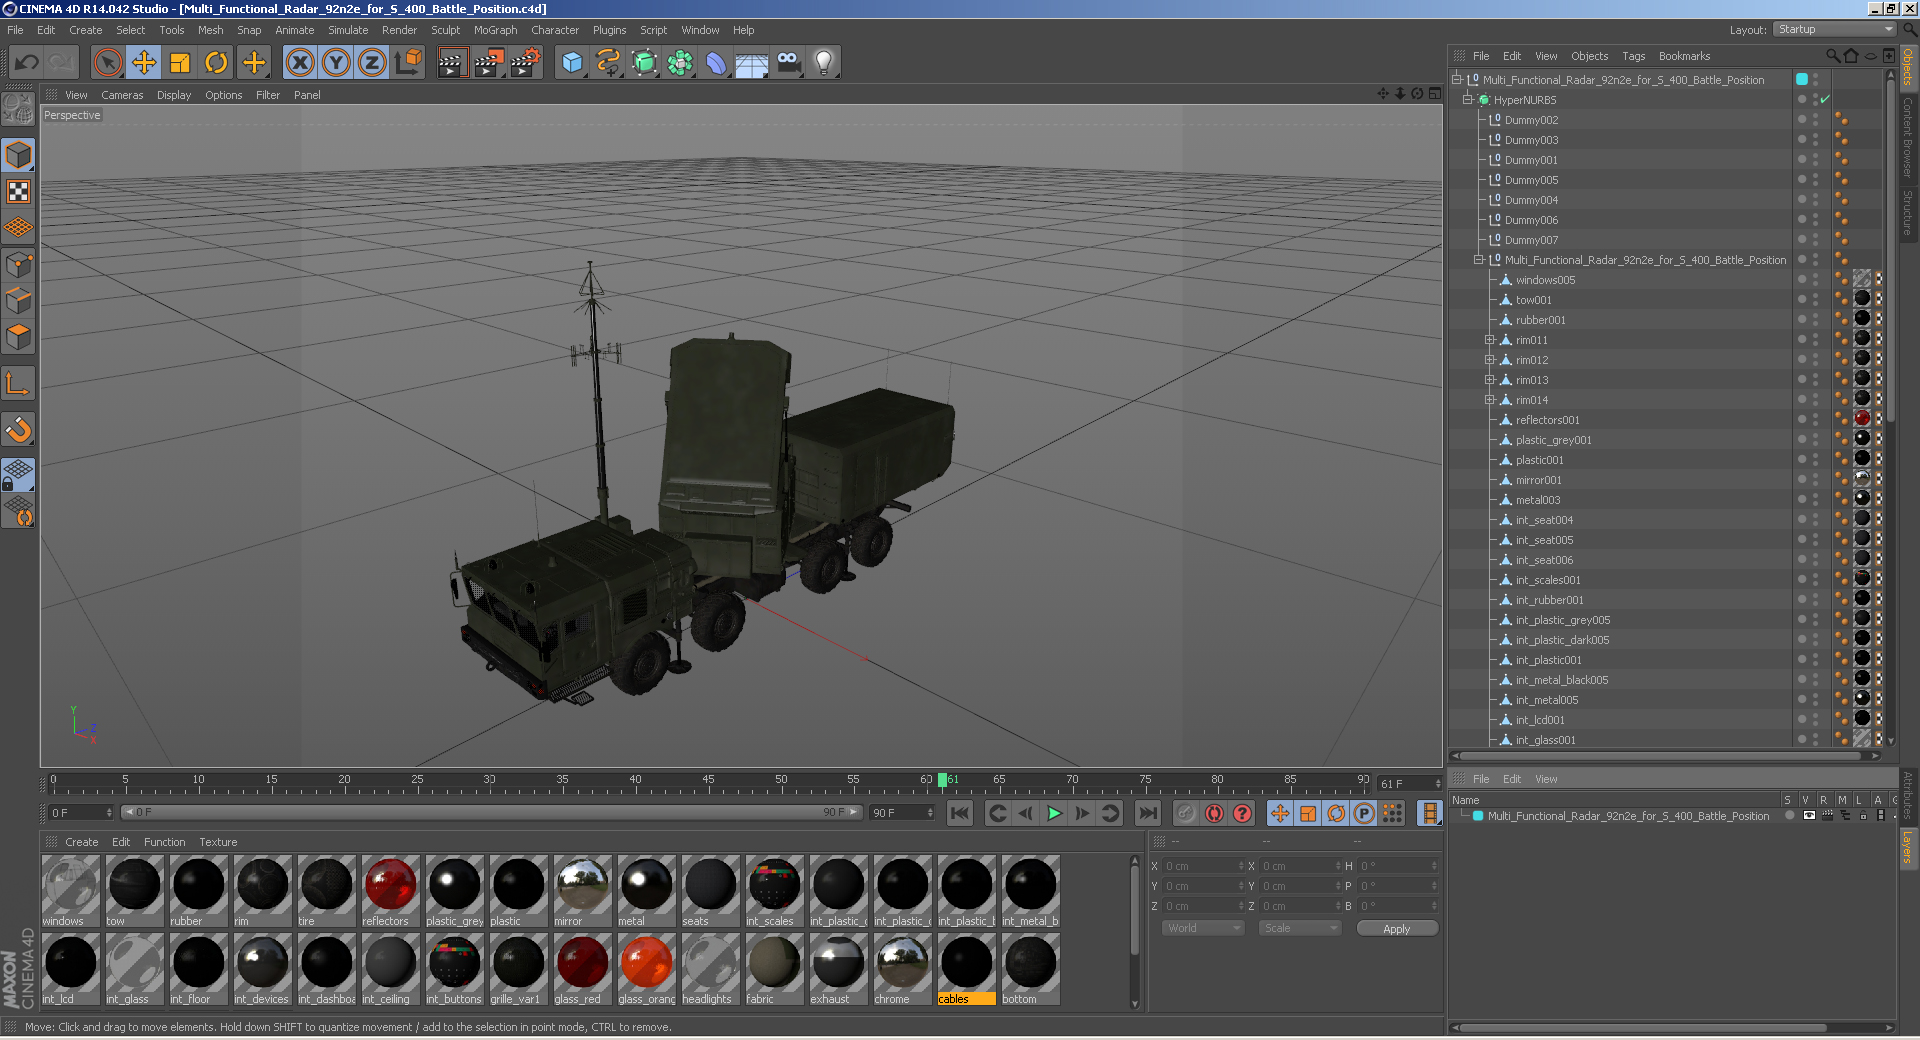Screen dimensions: 1920x1040
Task: Enable Points mode in left sidebar
Action: click(x=18, y=265)
